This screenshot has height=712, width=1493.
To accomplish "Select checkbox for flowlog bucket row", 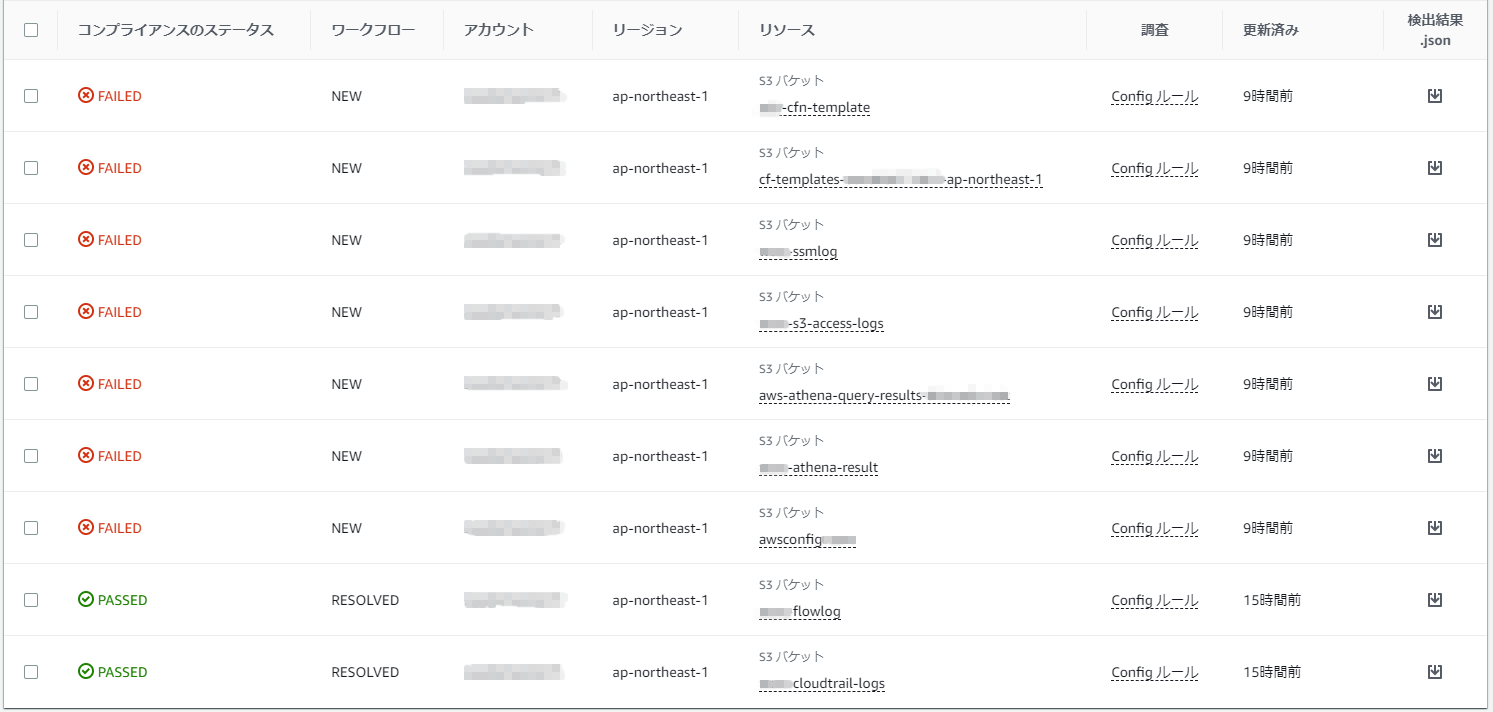I will coord(31,600).
